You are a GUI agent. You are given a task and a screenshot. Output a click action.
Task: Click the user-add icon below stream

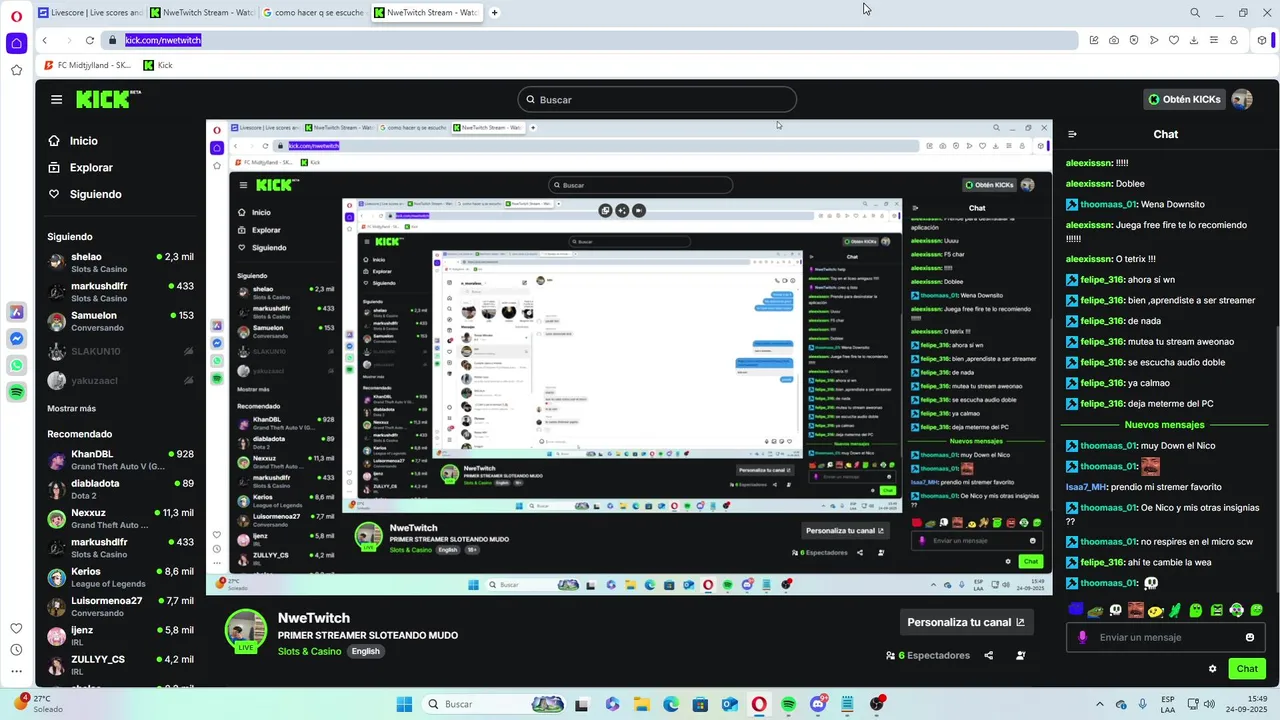click(1020, 656)
